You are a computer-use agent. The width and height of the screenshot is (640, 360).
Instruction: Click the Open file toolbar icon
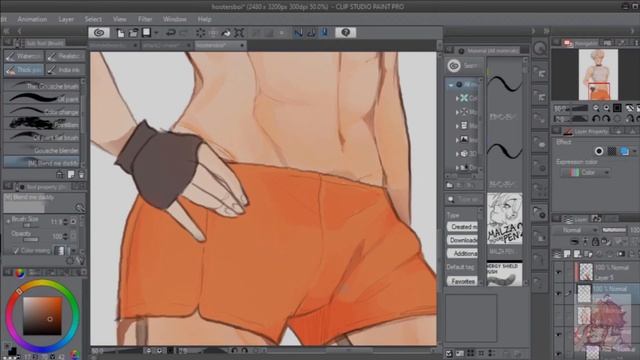point(133,33)
